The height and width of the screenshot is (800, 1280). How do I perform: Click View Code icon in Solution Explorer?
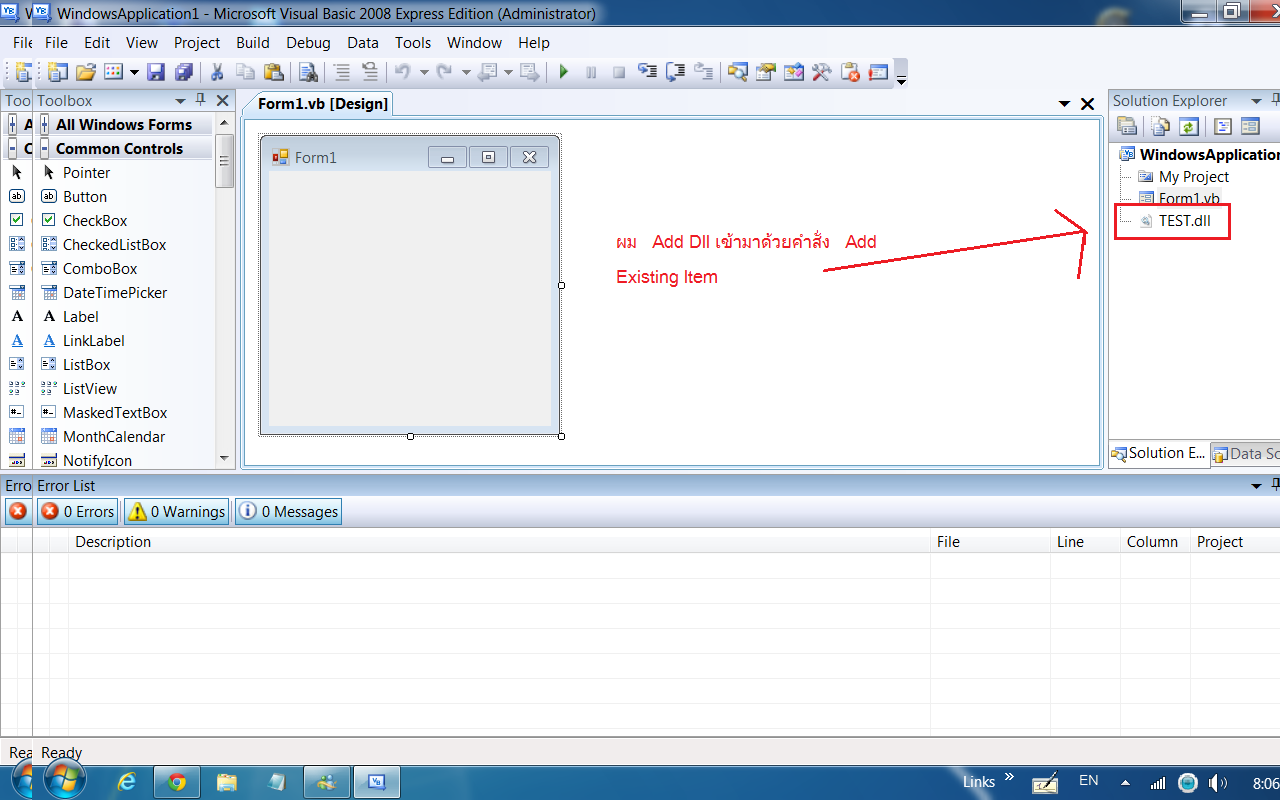point(1222,126)
